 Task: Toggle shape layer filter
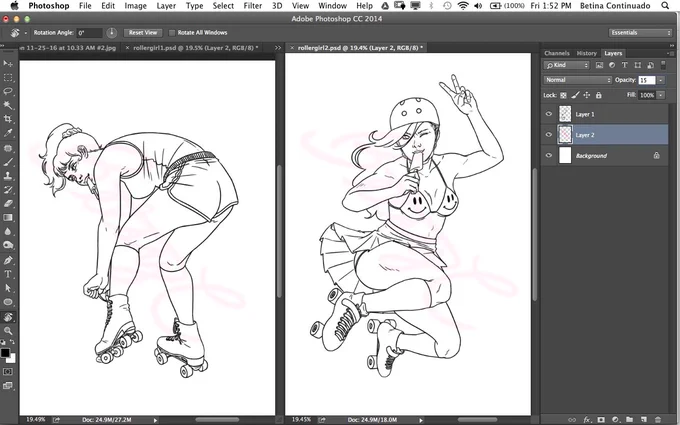pyautogui.click(x=638, y=65)
